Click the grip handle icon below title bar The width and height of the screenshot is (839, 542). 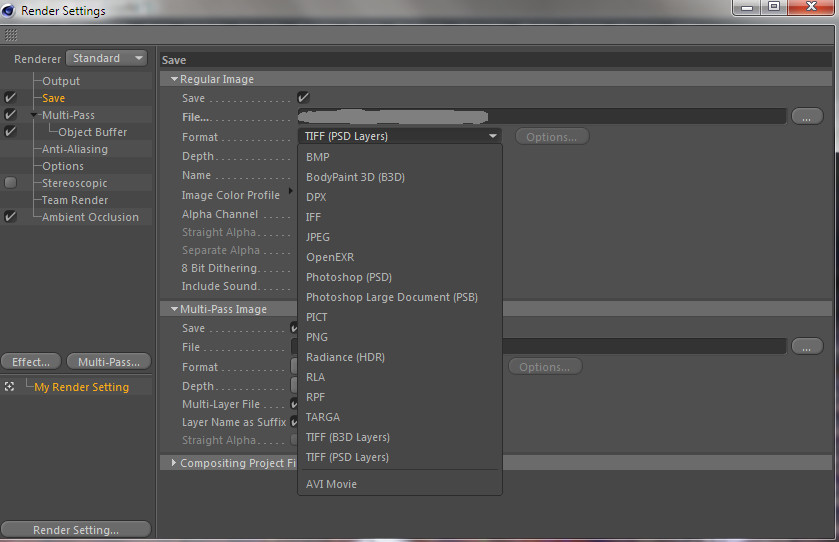point(11,35)
